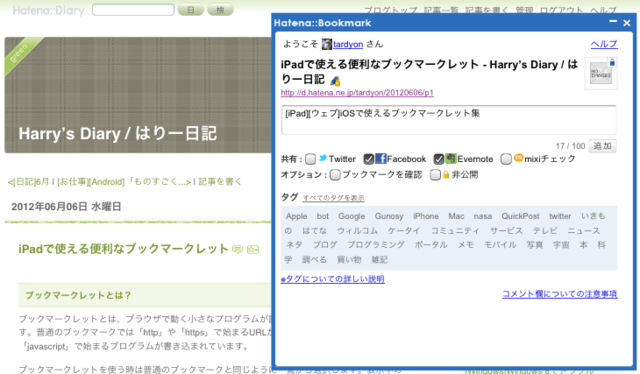Click the lock icon beside 非公開
640x374 pixels.
(x=446, y=175)
